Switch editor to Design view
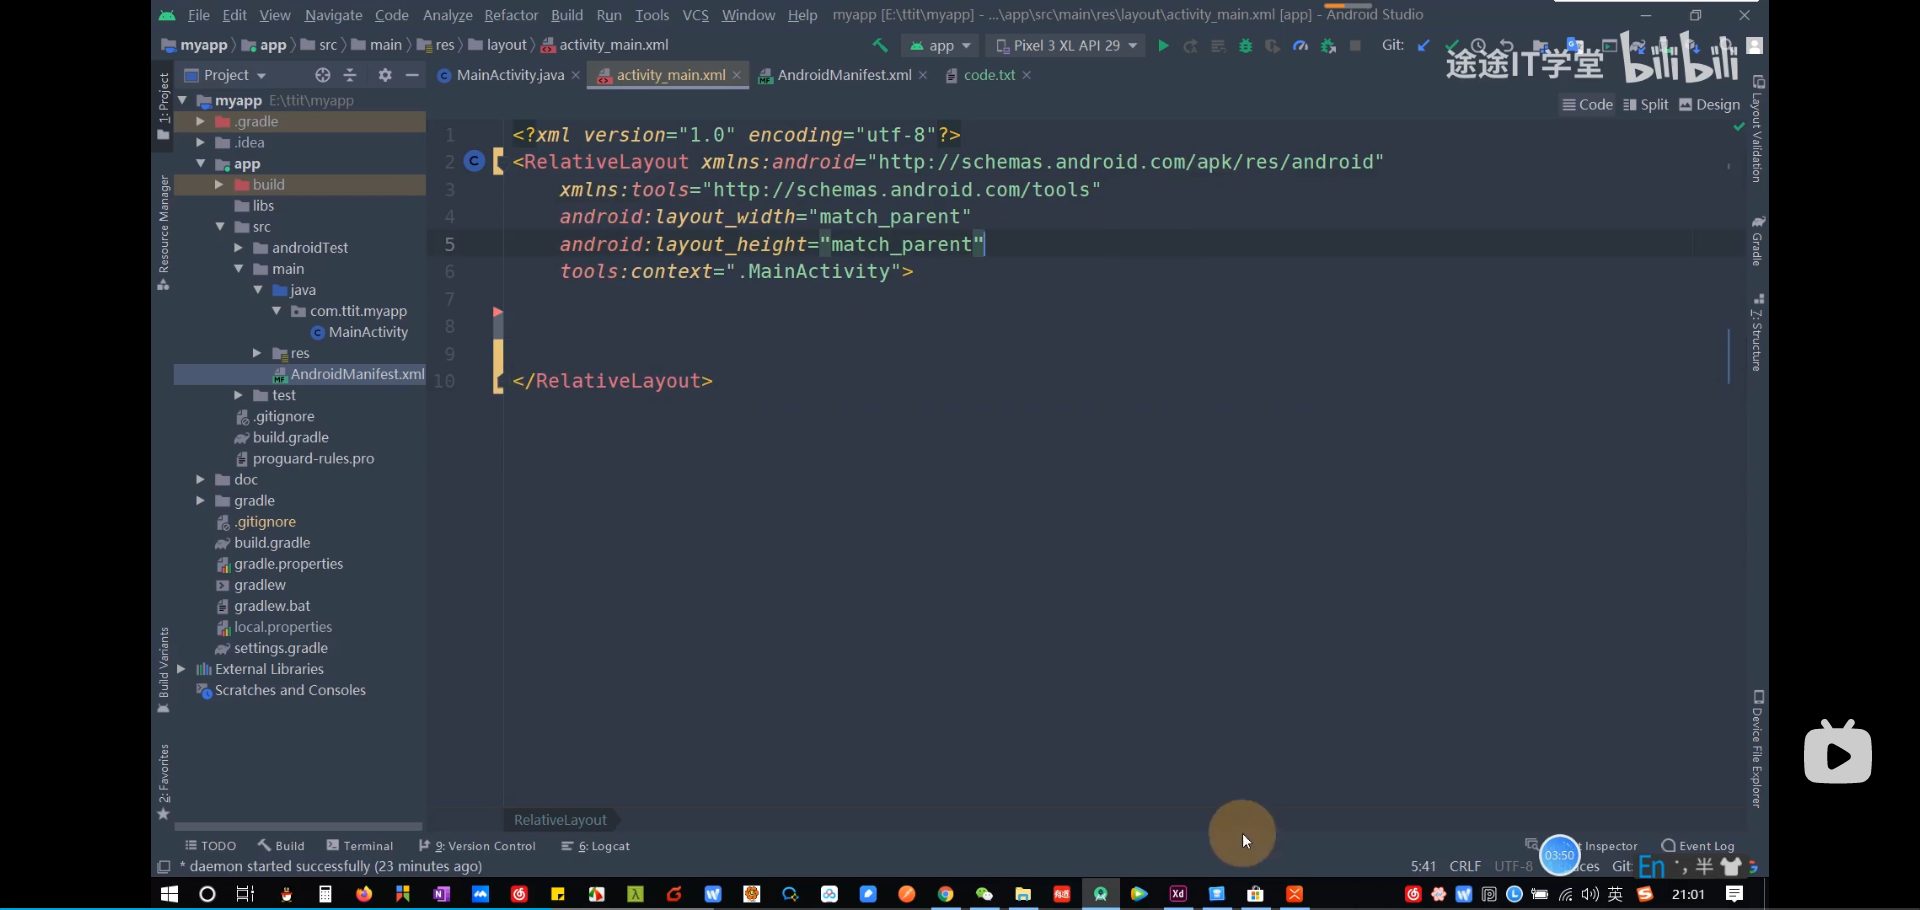The height and width of the screenshot is (910, 1920). click(x=1710, y=105)
